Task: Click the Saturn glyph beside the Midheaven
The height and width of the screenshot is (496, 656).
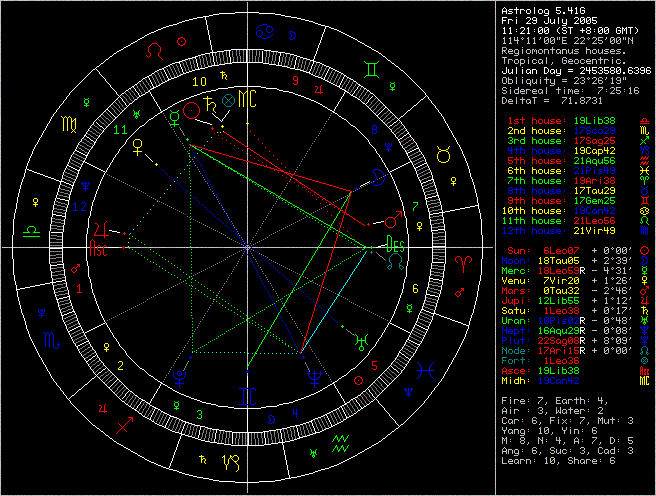Action: pyautogui.click(x=209, y=102)
